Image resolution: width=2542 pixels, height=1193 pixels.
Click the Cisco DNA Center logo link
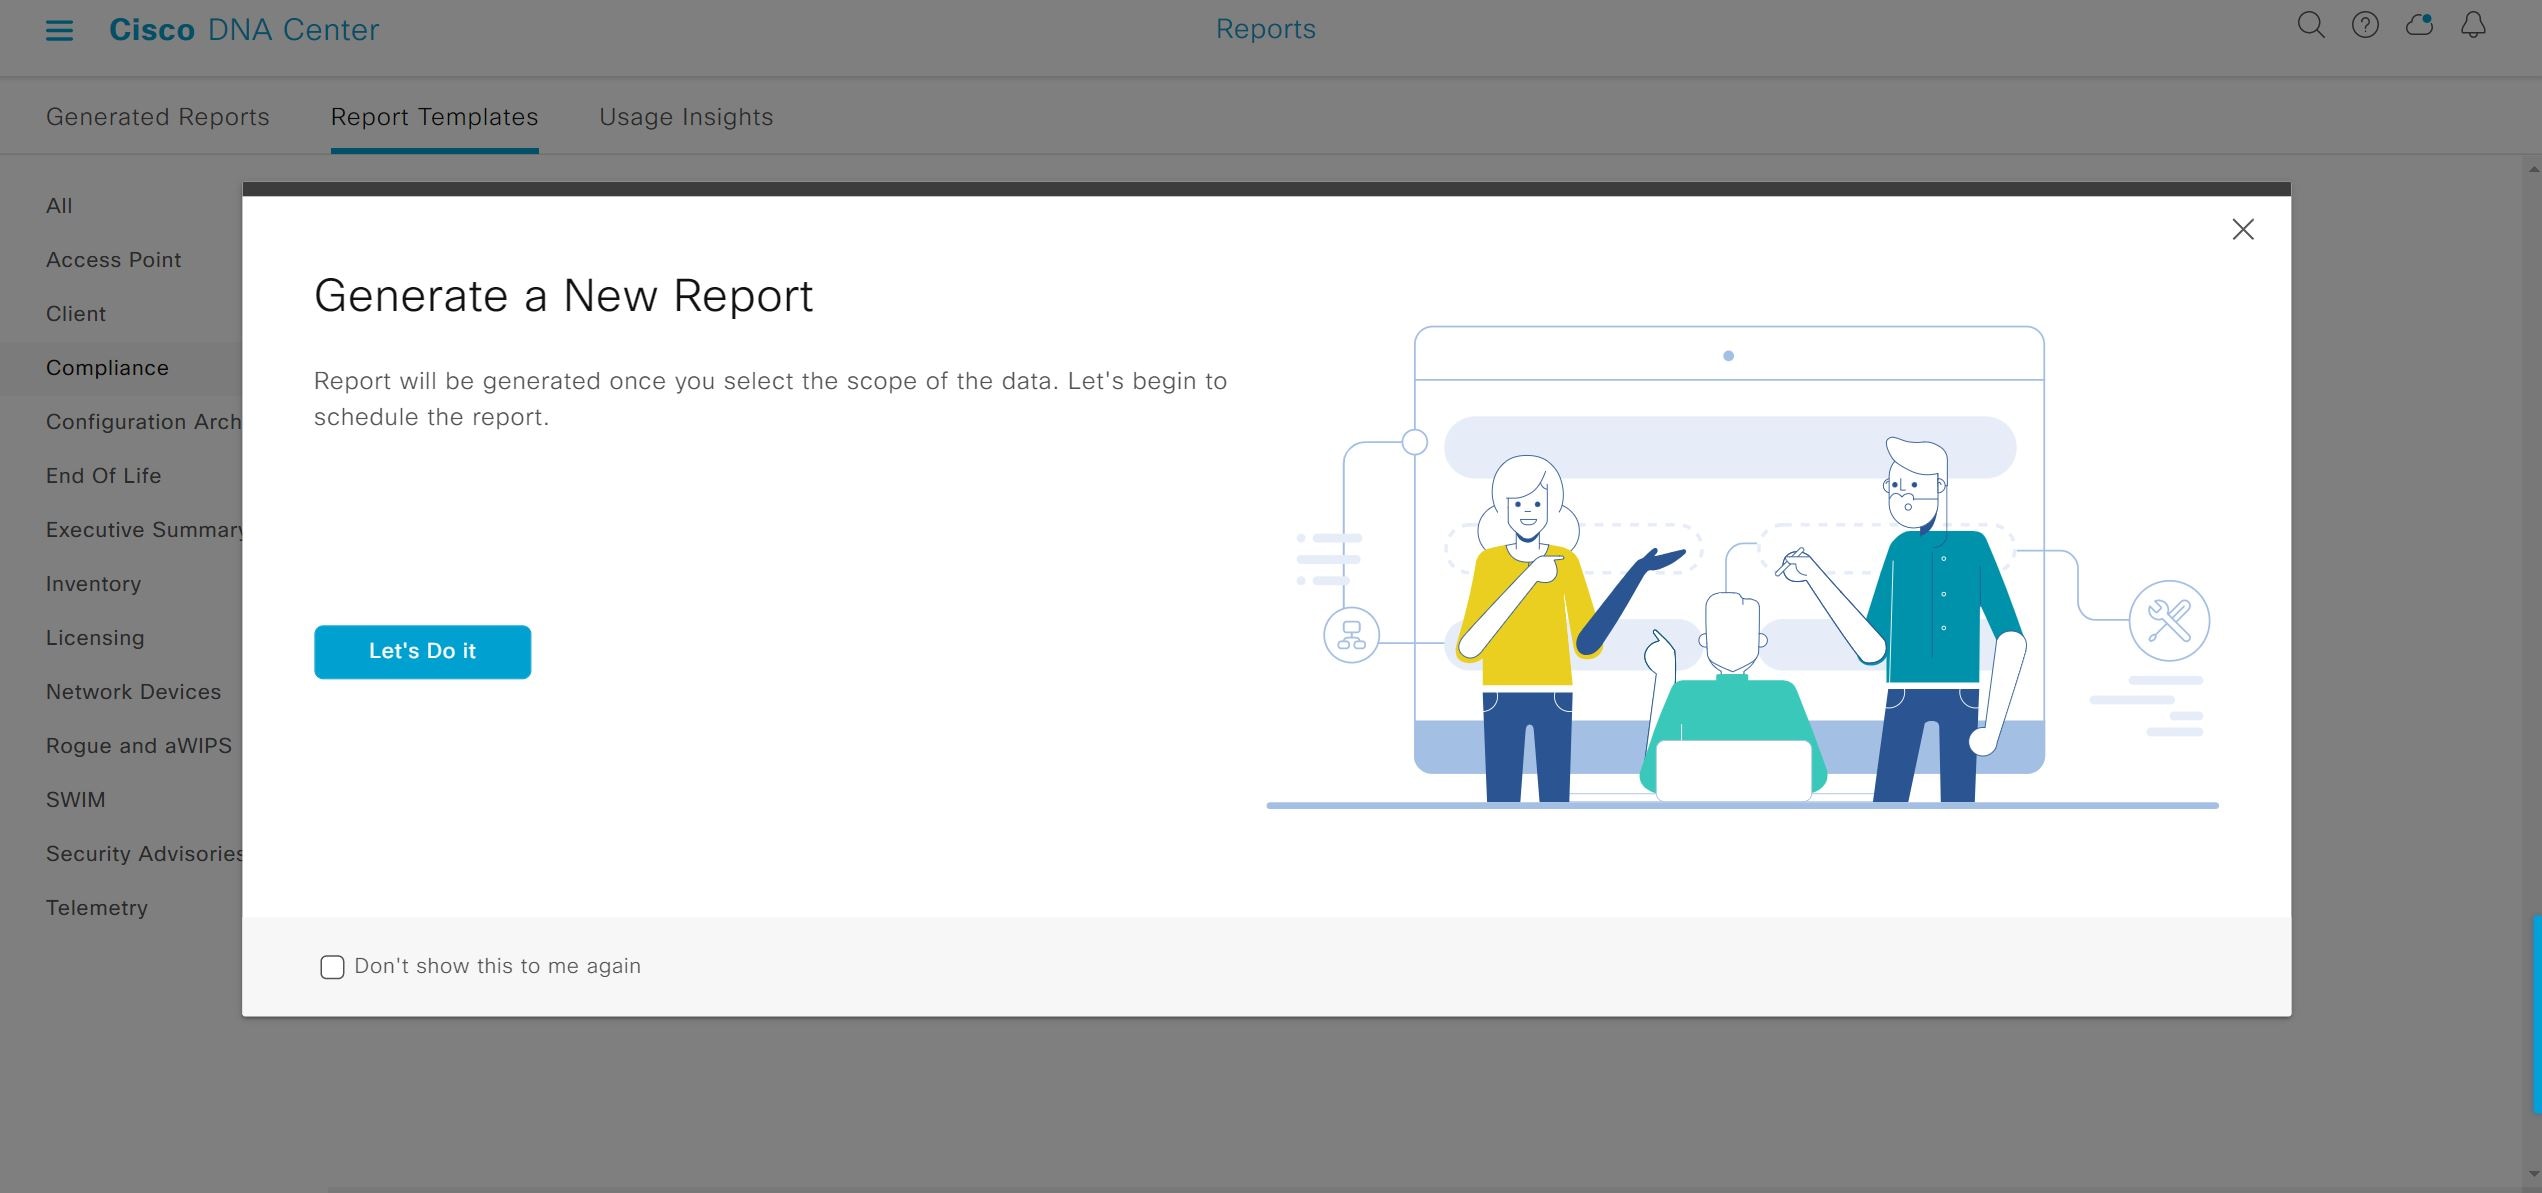[244, 30]
